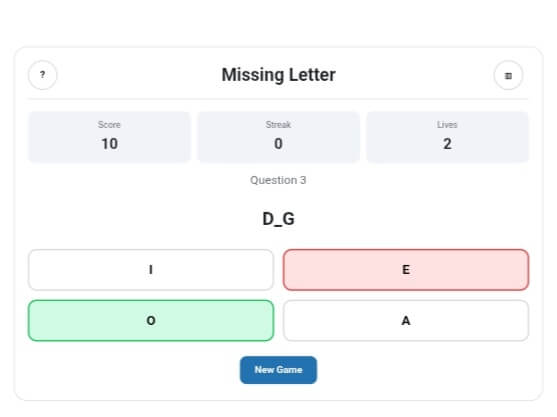Click the Lives label text

[x=447, y=125]
